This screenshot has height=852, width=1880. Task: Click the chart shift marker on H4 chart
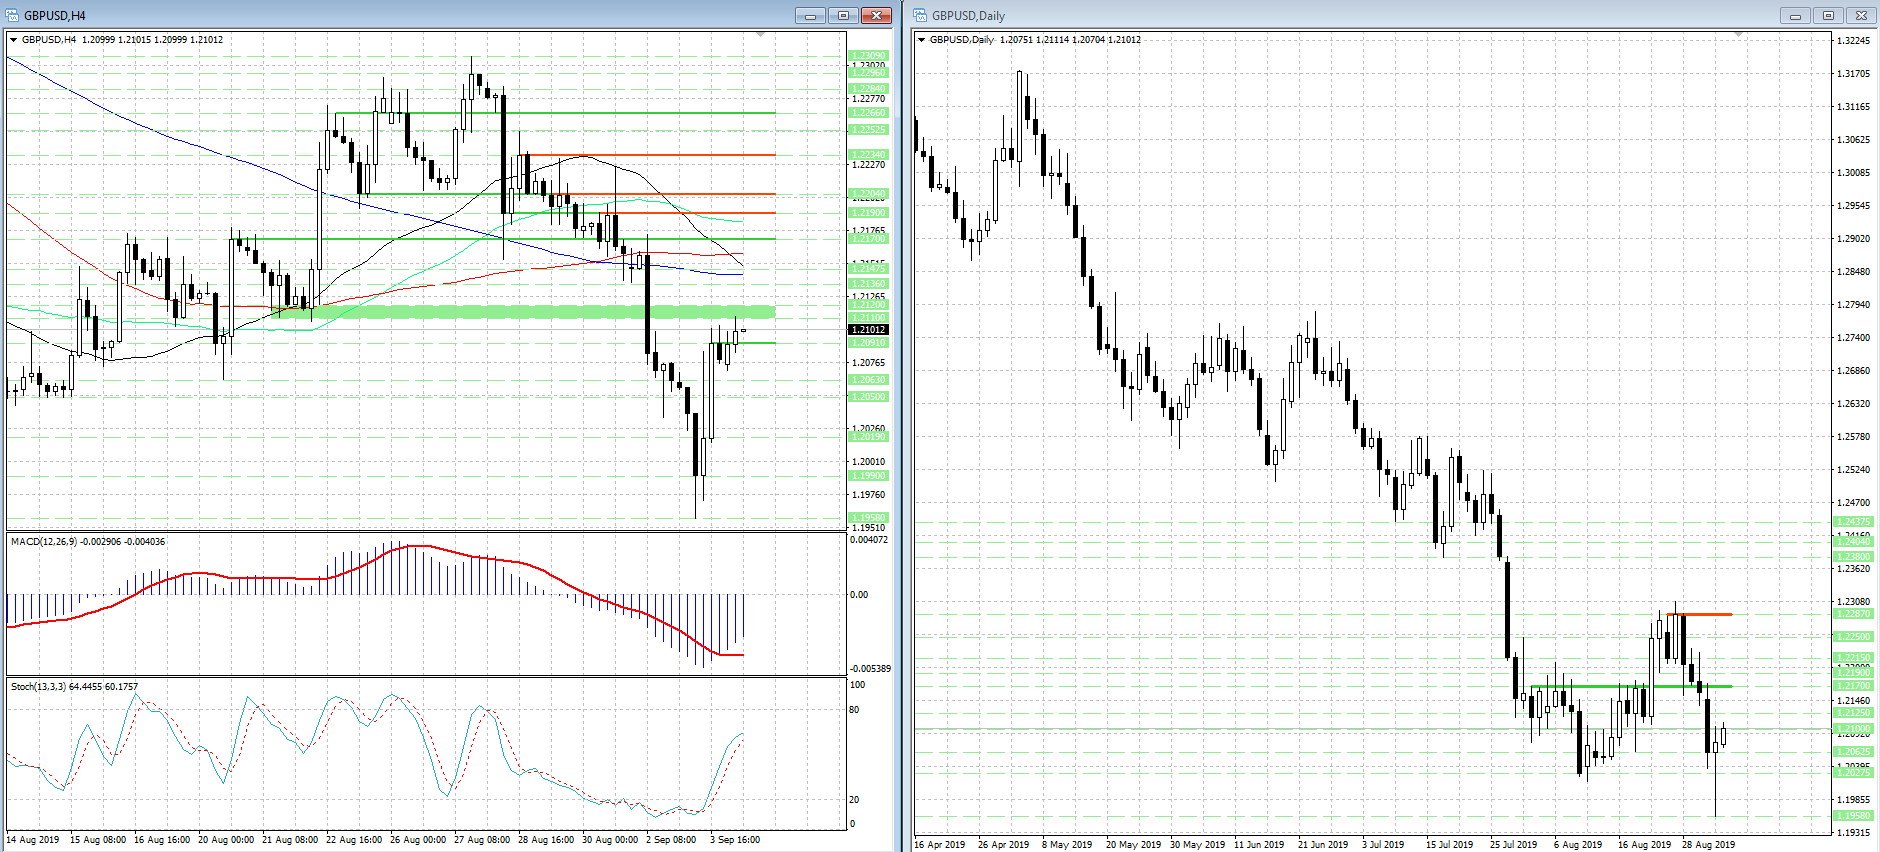coord(760,35)
